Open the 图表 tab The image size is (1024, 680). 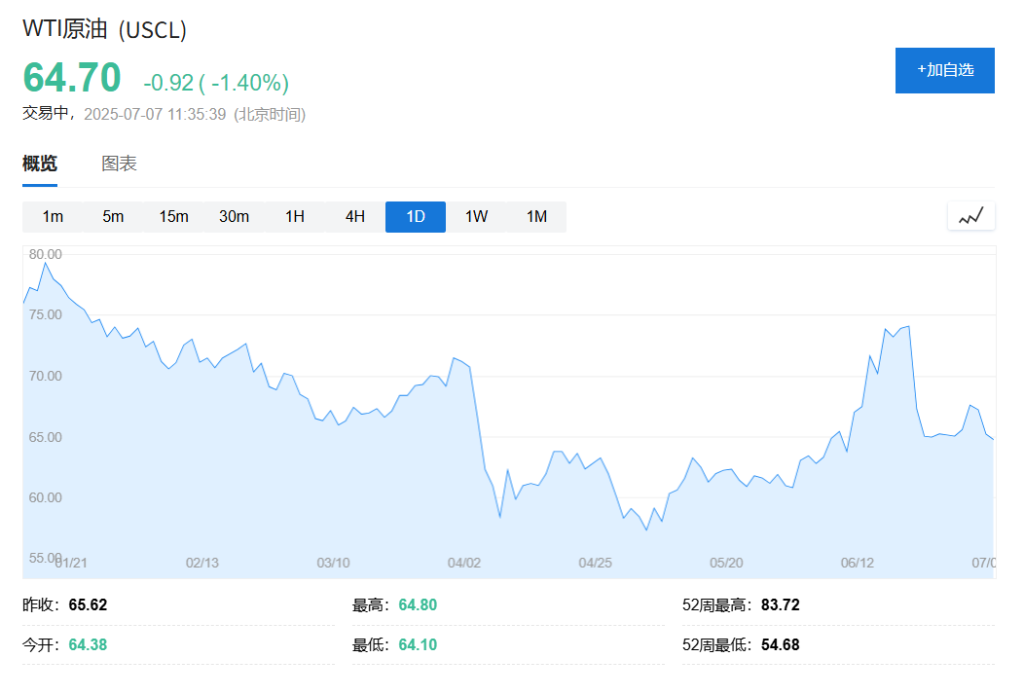tap(119, 164)
